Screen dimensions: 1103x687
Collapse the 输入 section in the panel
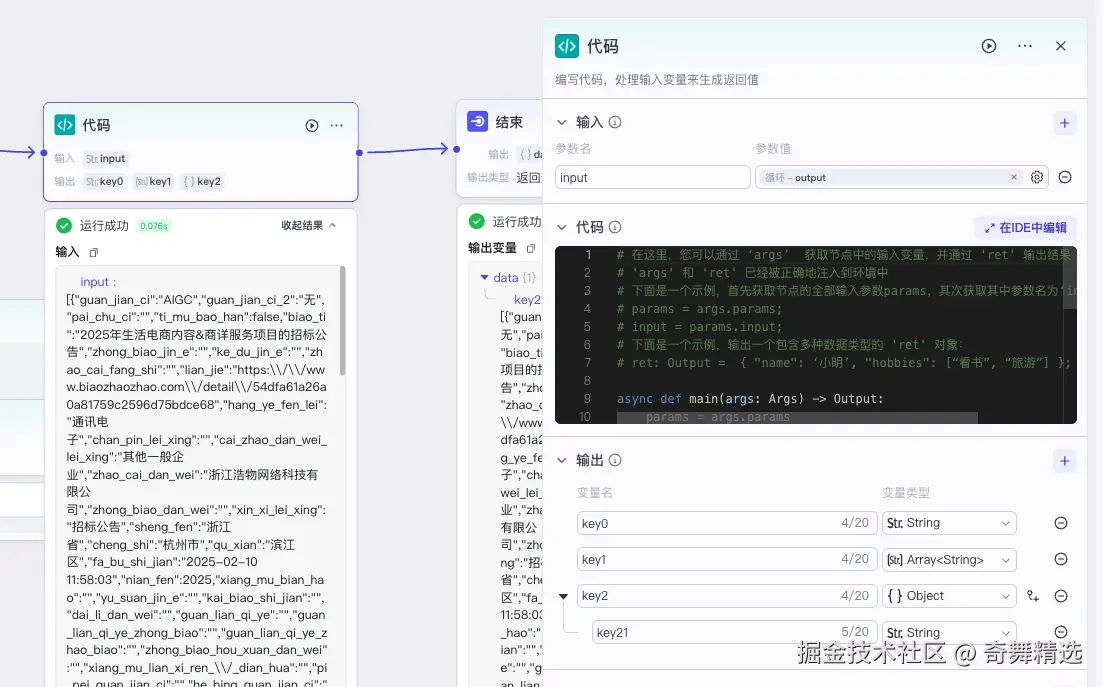[x=561, y=122]
